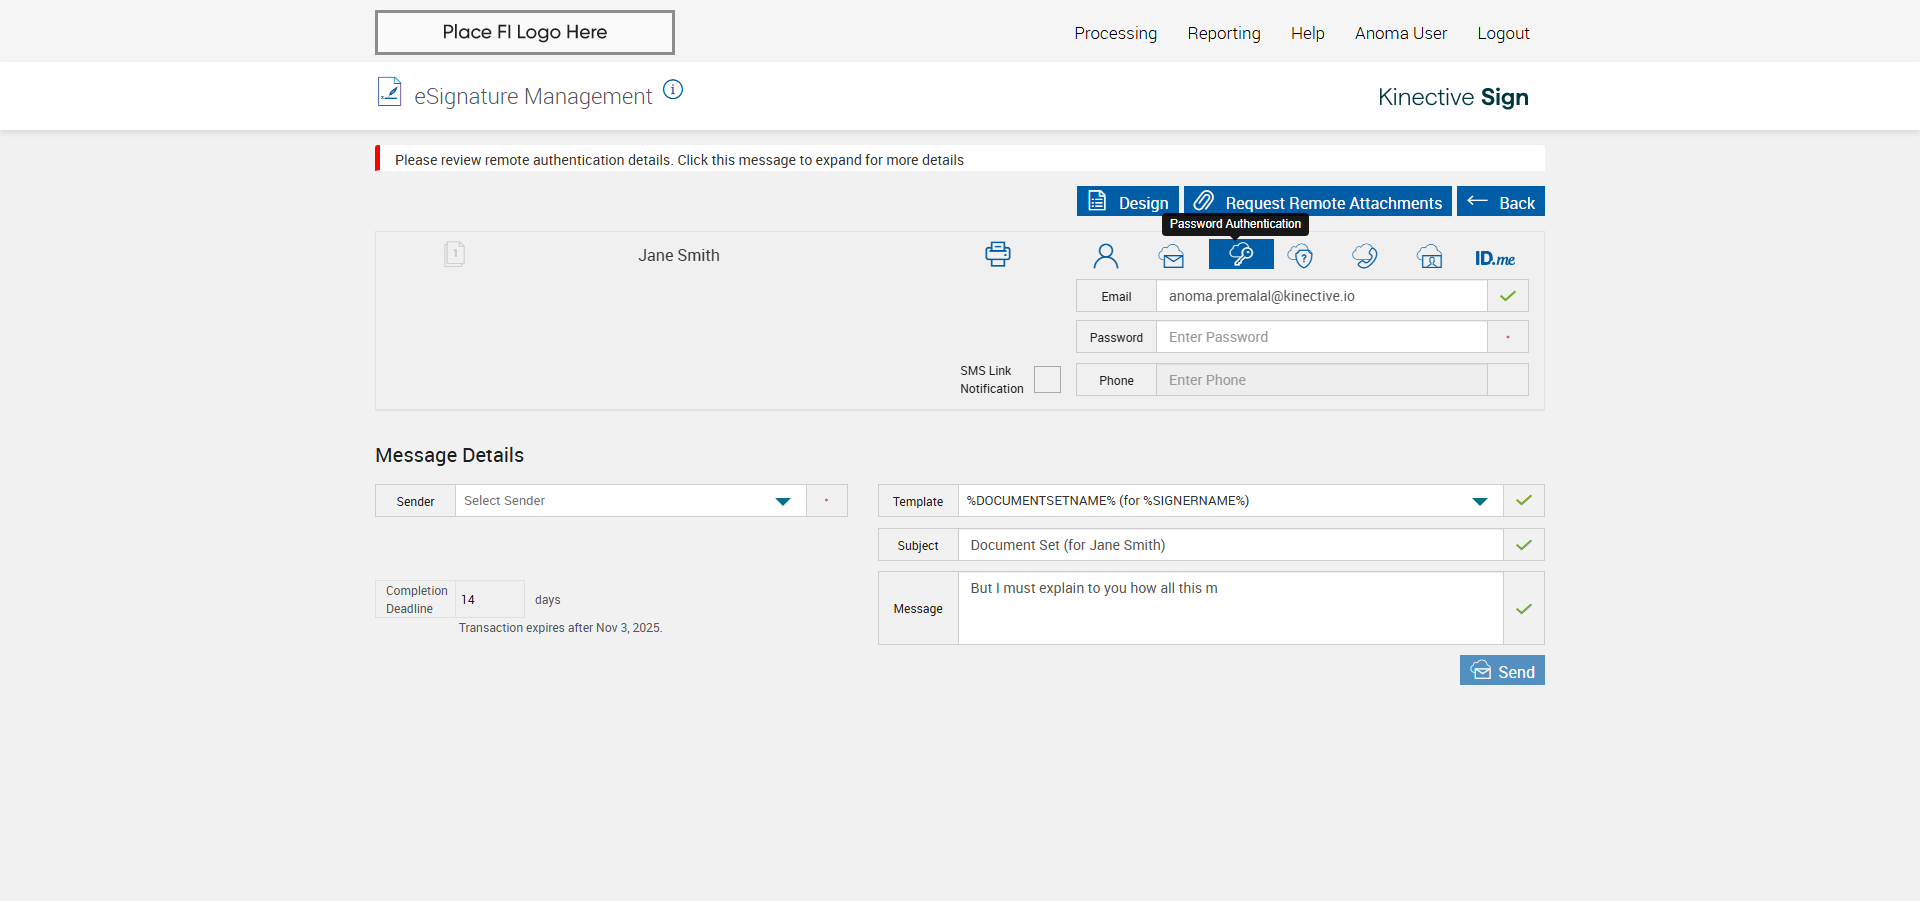The image size is (1920, 901).
Task: Select the in-person signer icon
Action: 1105,256
